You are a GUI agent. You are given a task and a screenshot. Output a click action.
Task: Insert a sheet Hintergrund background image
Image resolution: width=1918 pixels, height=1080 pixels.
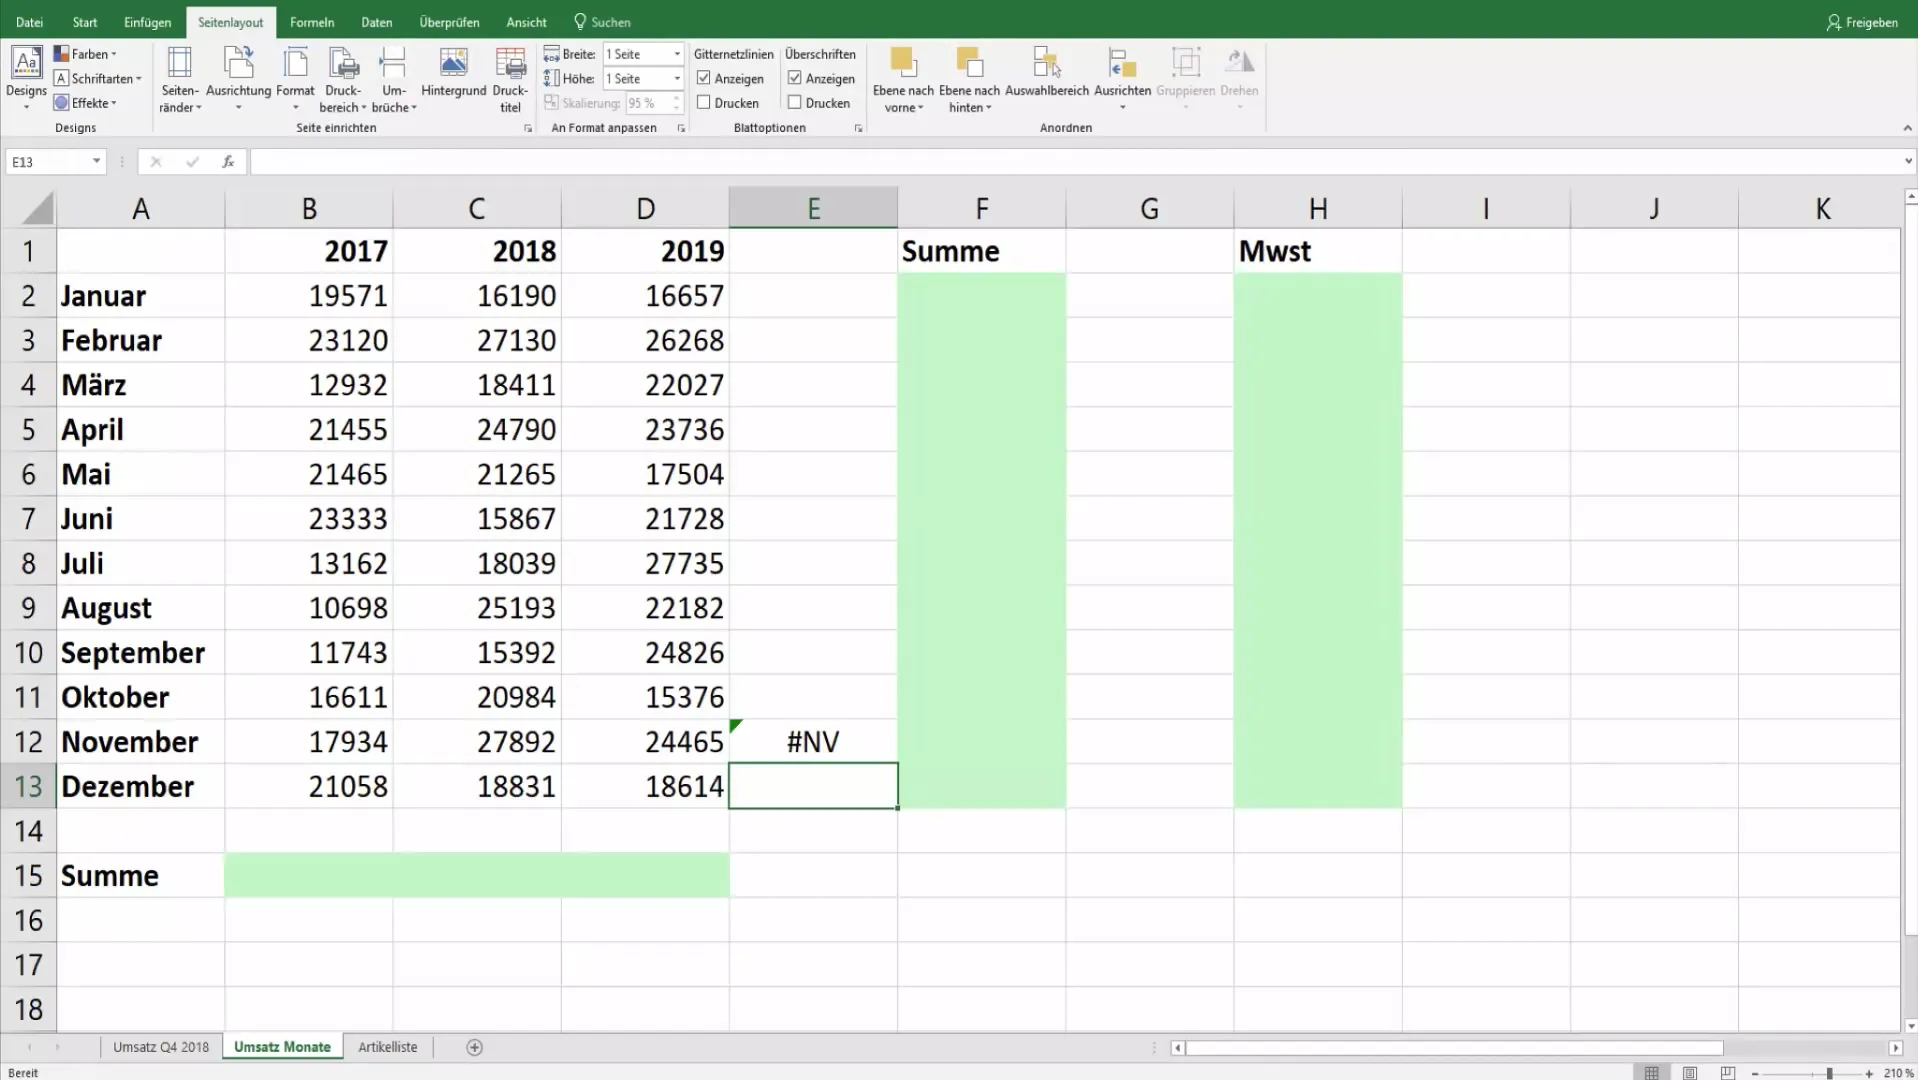[453, 72]
